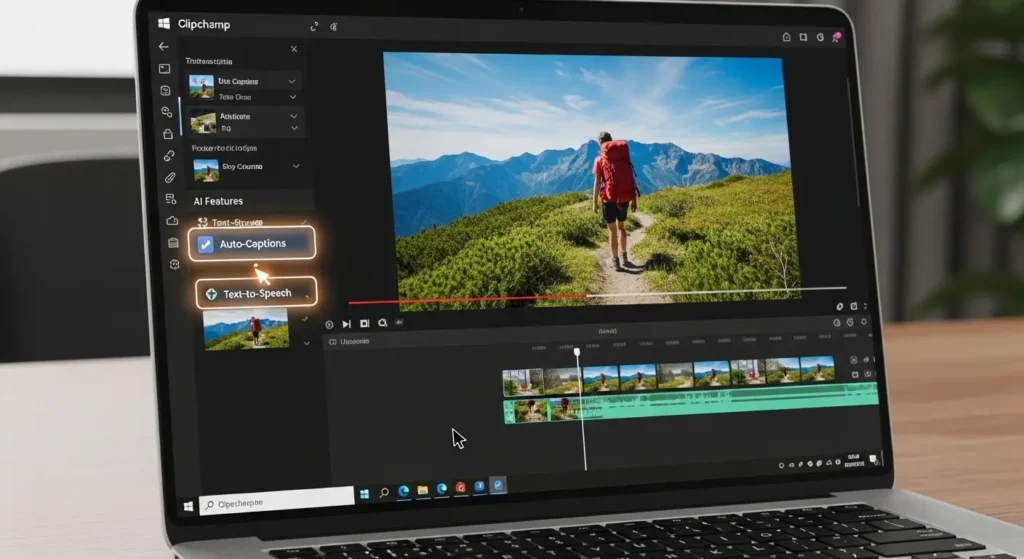Open the link icon in left sidebar
Image resolution: width=1024 pixels, height=559 pixels.
pyautogui.click(x=170, y=155)
